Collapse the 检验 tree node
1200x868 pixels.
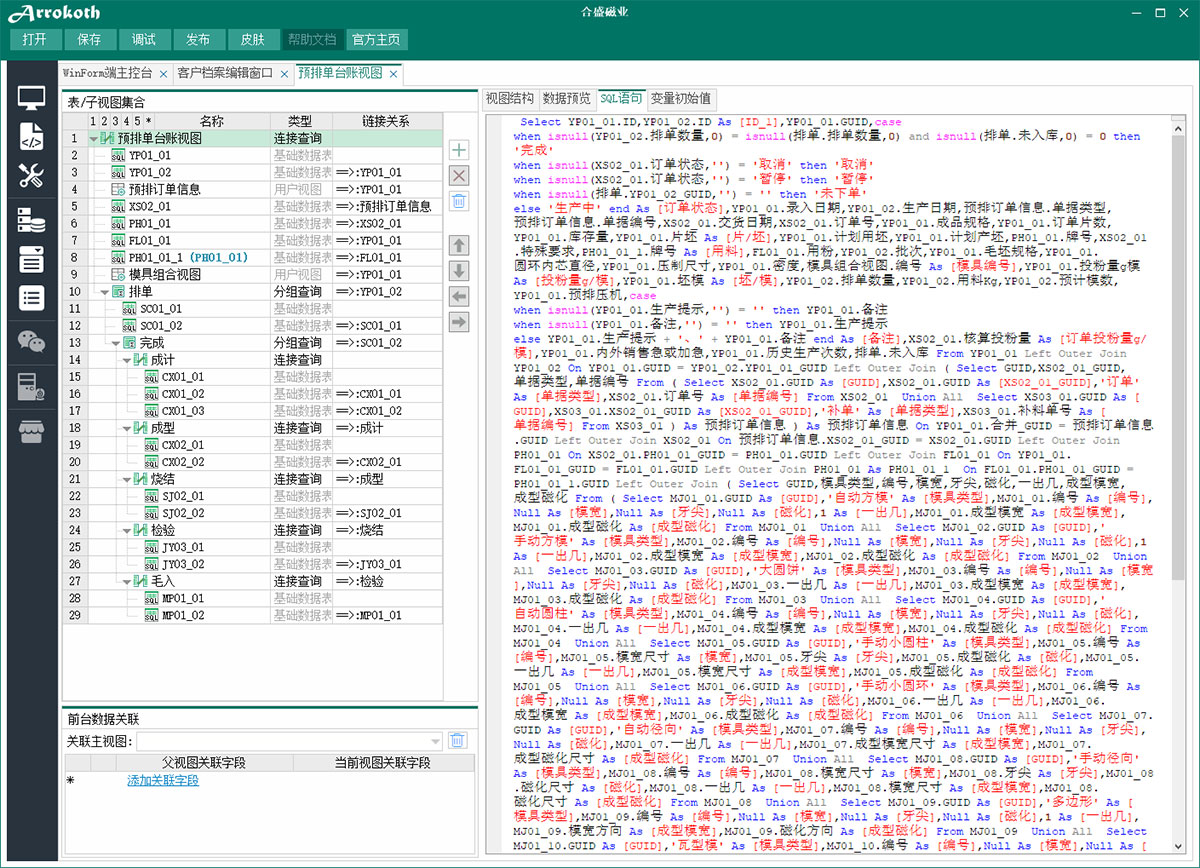pyautogui.click(x=127, y=530)
